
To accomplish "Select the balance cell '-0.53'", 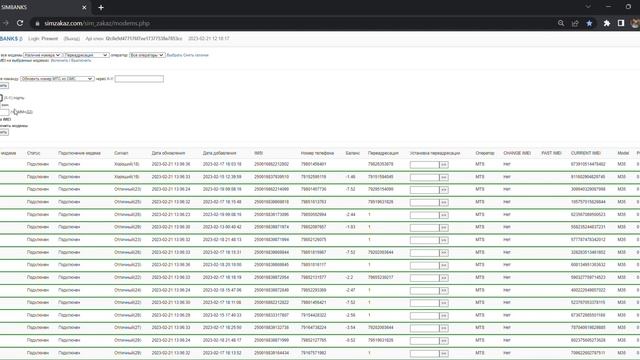I will click(x=350, y=340).
